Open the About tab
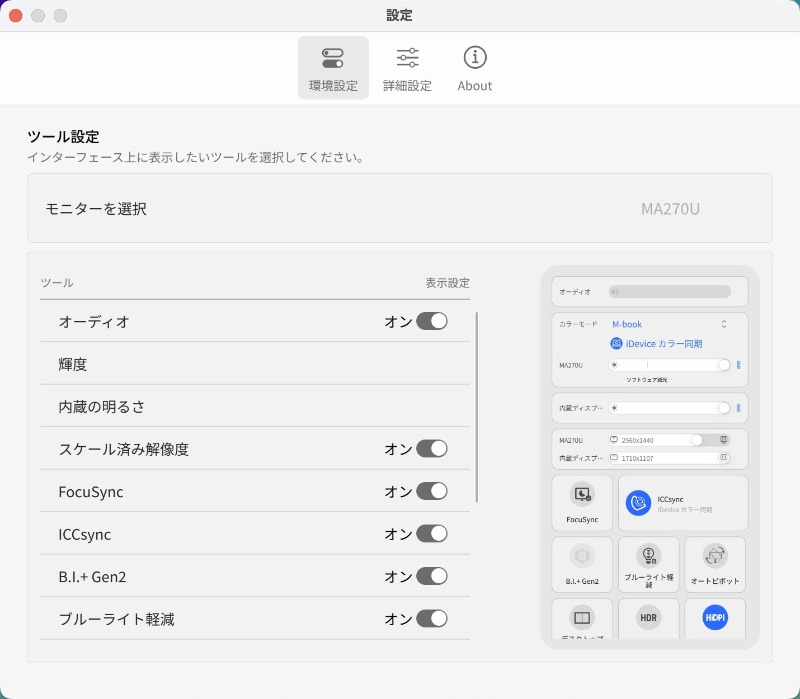800x699 pixels. (474, 66)
